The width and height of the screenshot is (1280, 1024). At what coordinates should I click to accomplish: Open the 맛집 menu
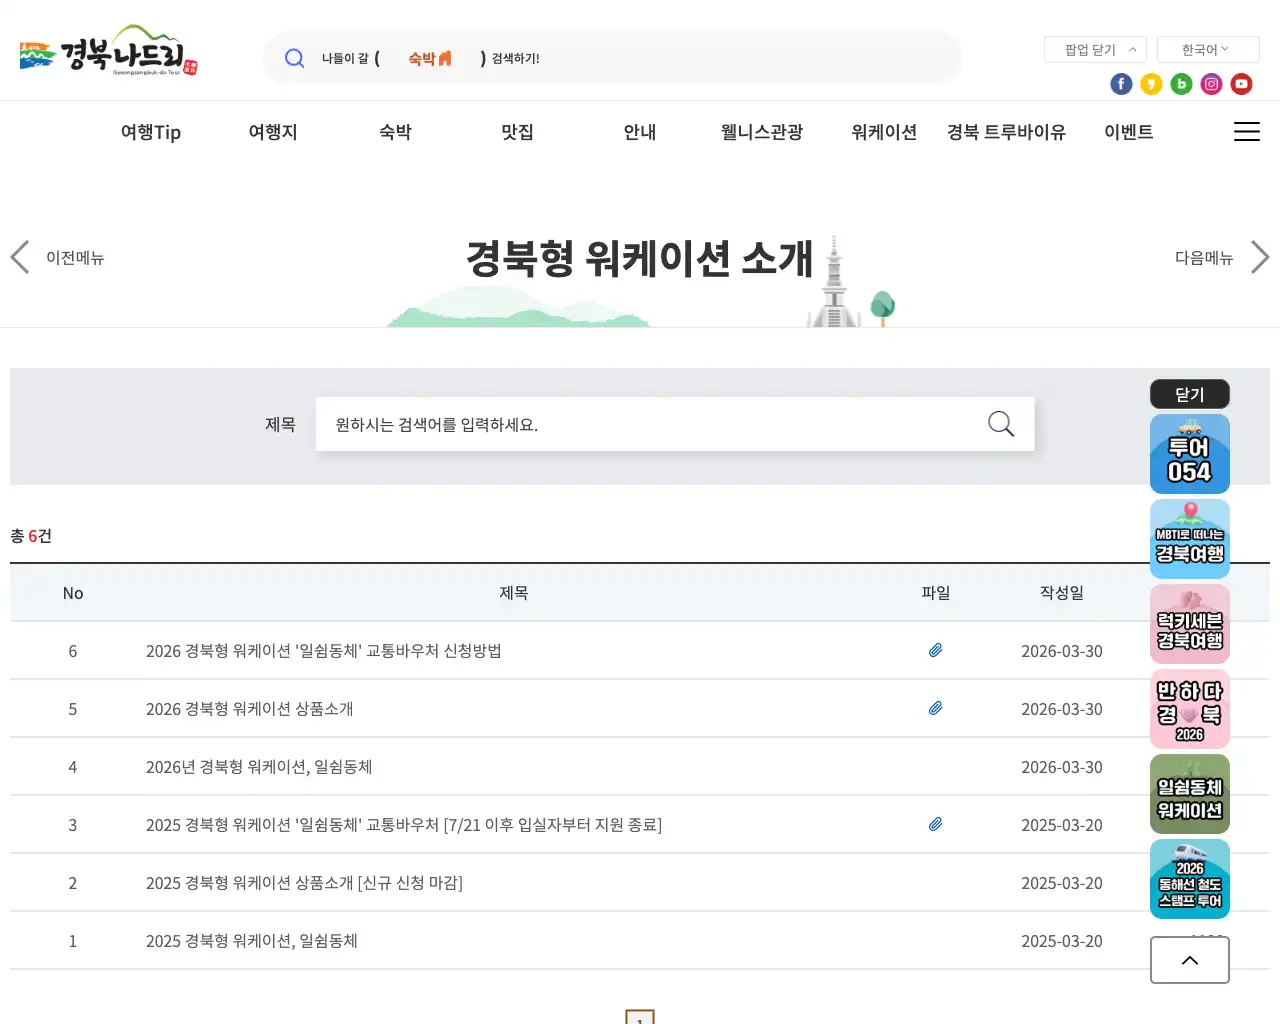517,132
